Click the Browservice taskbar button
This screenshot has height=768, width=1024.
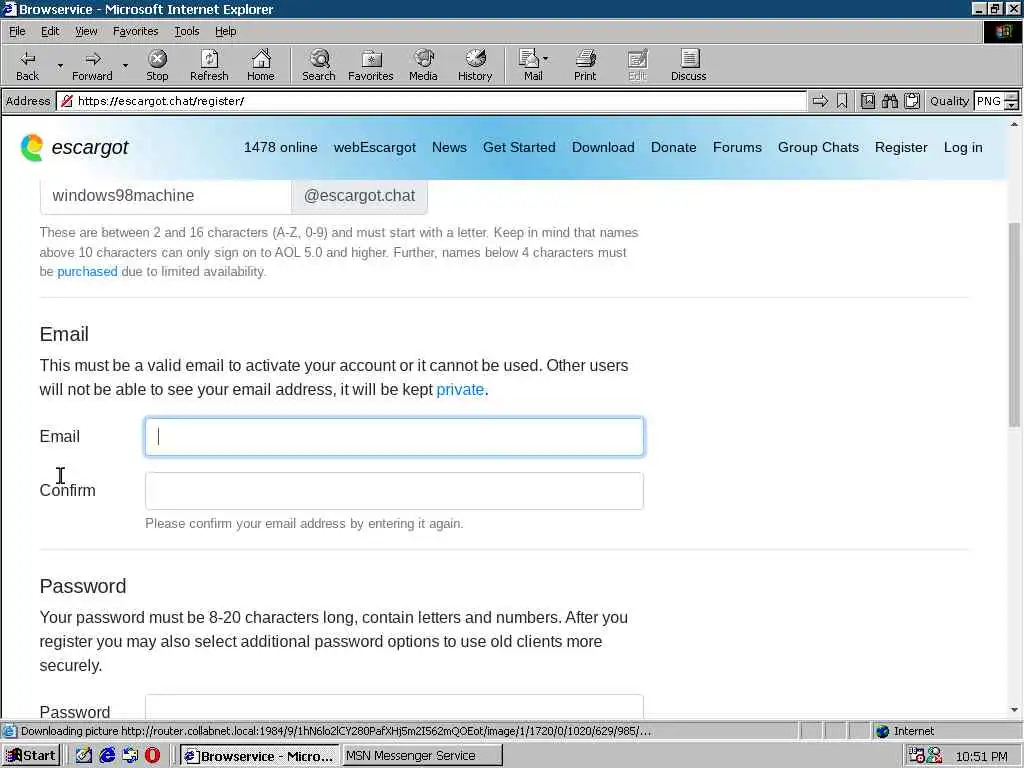[259, 756]
